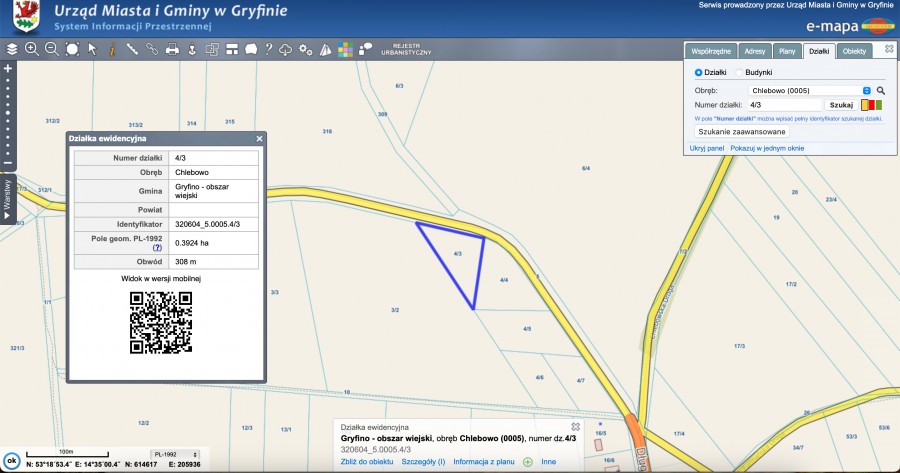Screen dimensions: 900x473
Task: Click the red highlight color swatch
Action: [872, 104]
